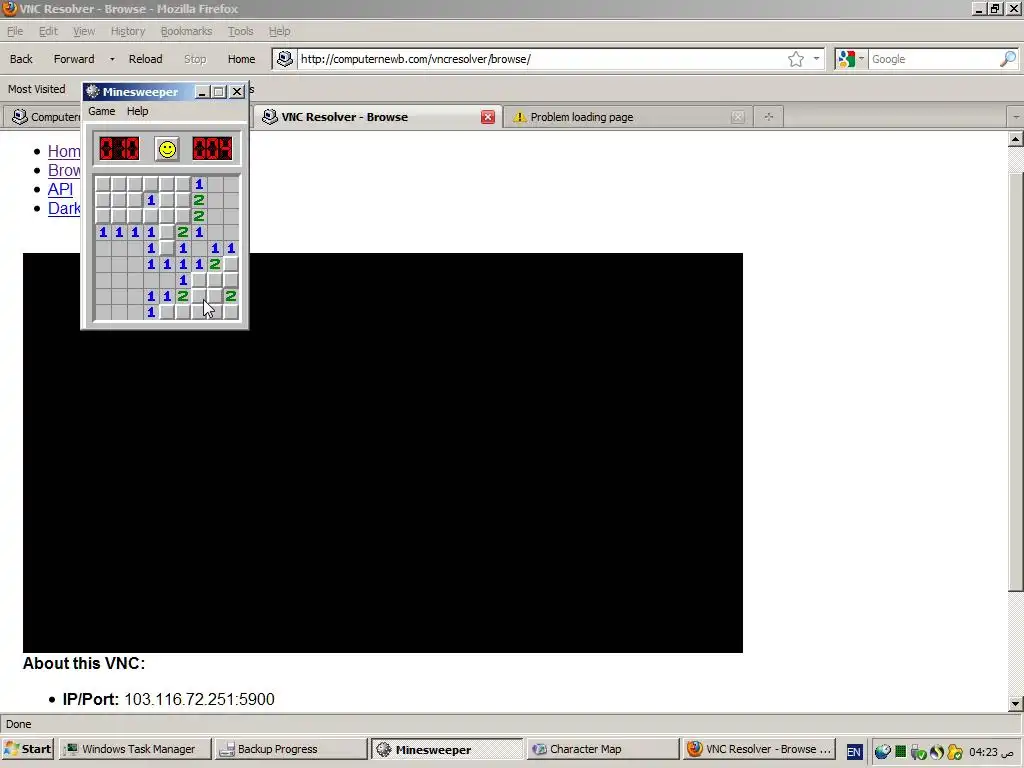Reload the current page
This screenshot has height=768, width=1024.
(145, 59)
